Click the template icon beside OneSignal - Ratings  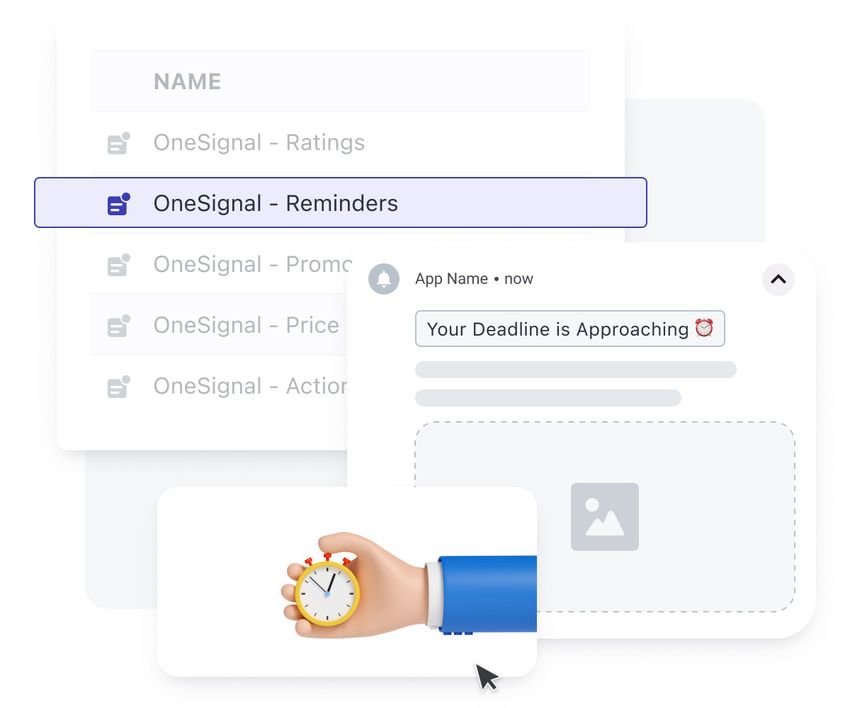[119, 143]
